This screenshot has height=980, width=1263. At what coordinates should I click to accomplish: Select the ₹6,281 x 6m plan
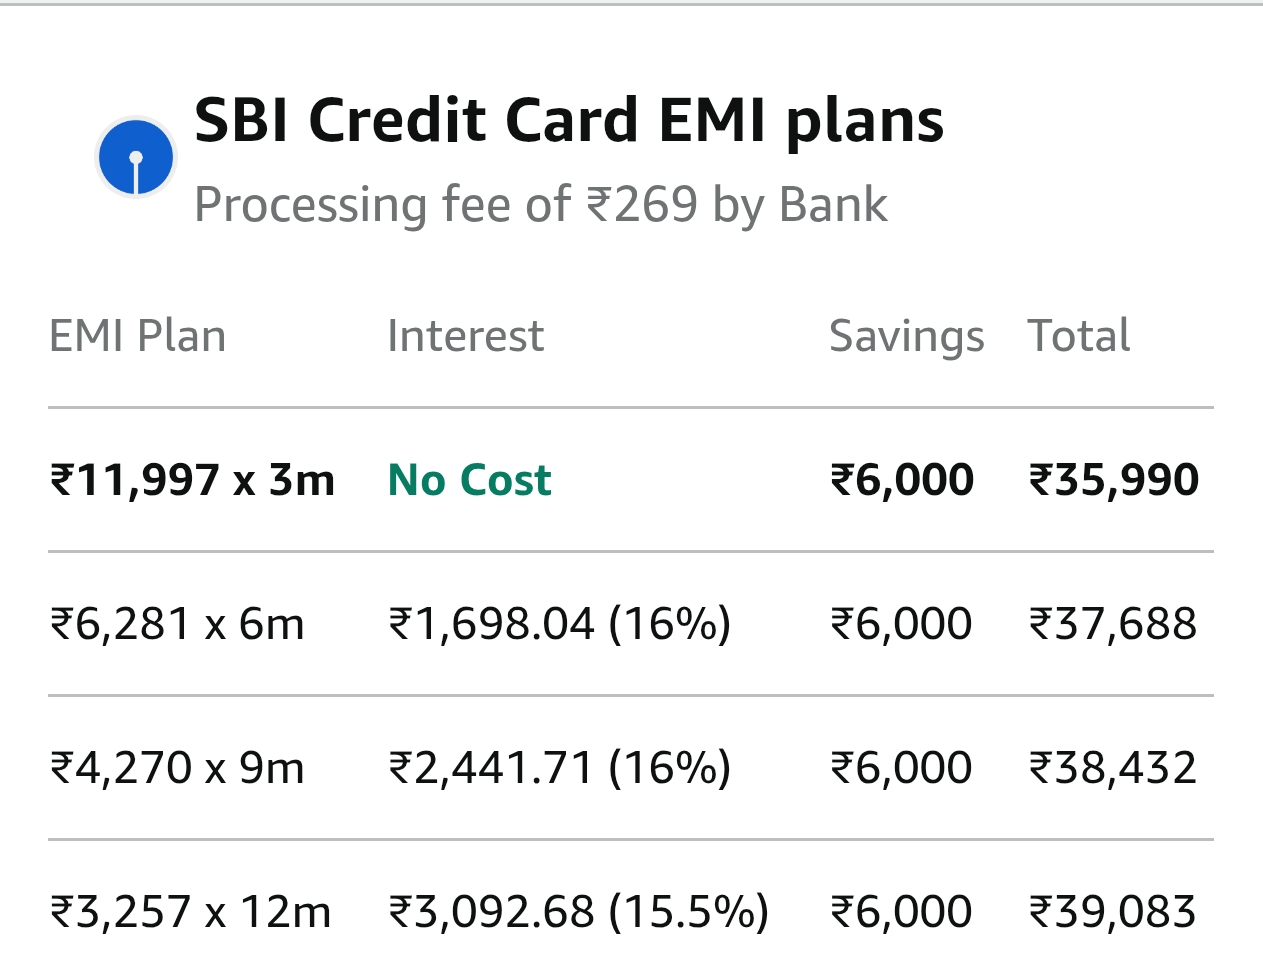coord(177,624)
